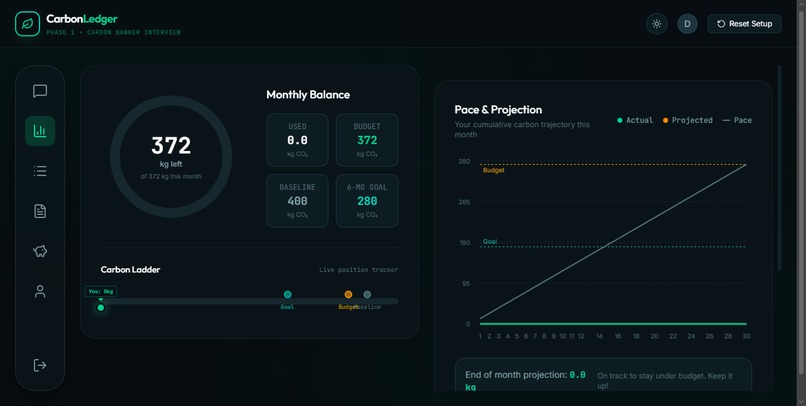Open the piggy bank savings sidebar icon

pyautogui.click(x=40, y=251)
